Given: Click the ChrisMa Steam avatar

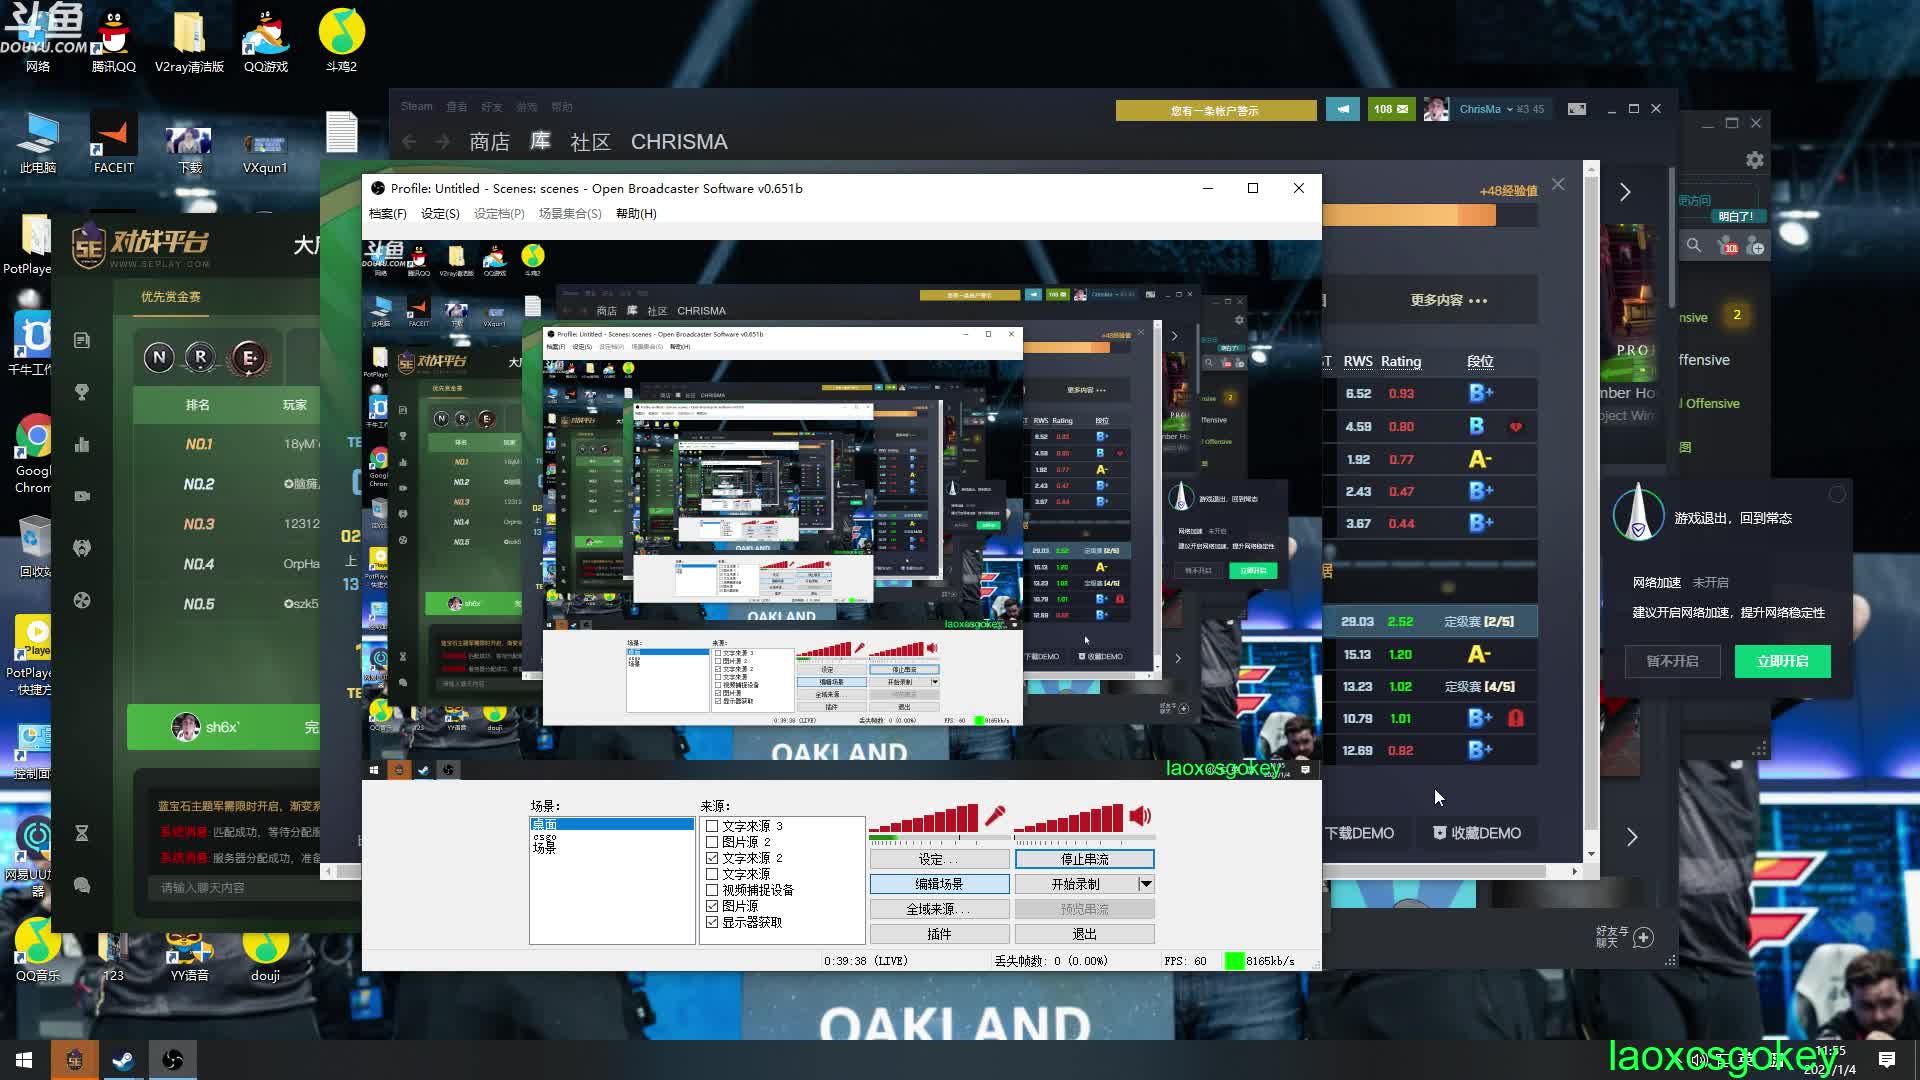Looking at the screenshot, I should pyautogui.click(x=1437, y=109).
